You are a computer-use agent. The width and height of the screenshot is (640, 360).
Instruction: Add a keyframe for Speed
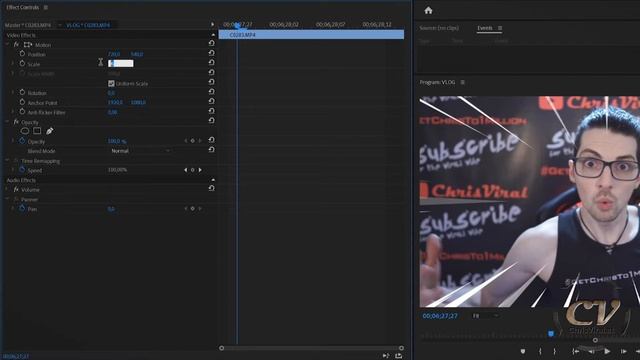193,170
